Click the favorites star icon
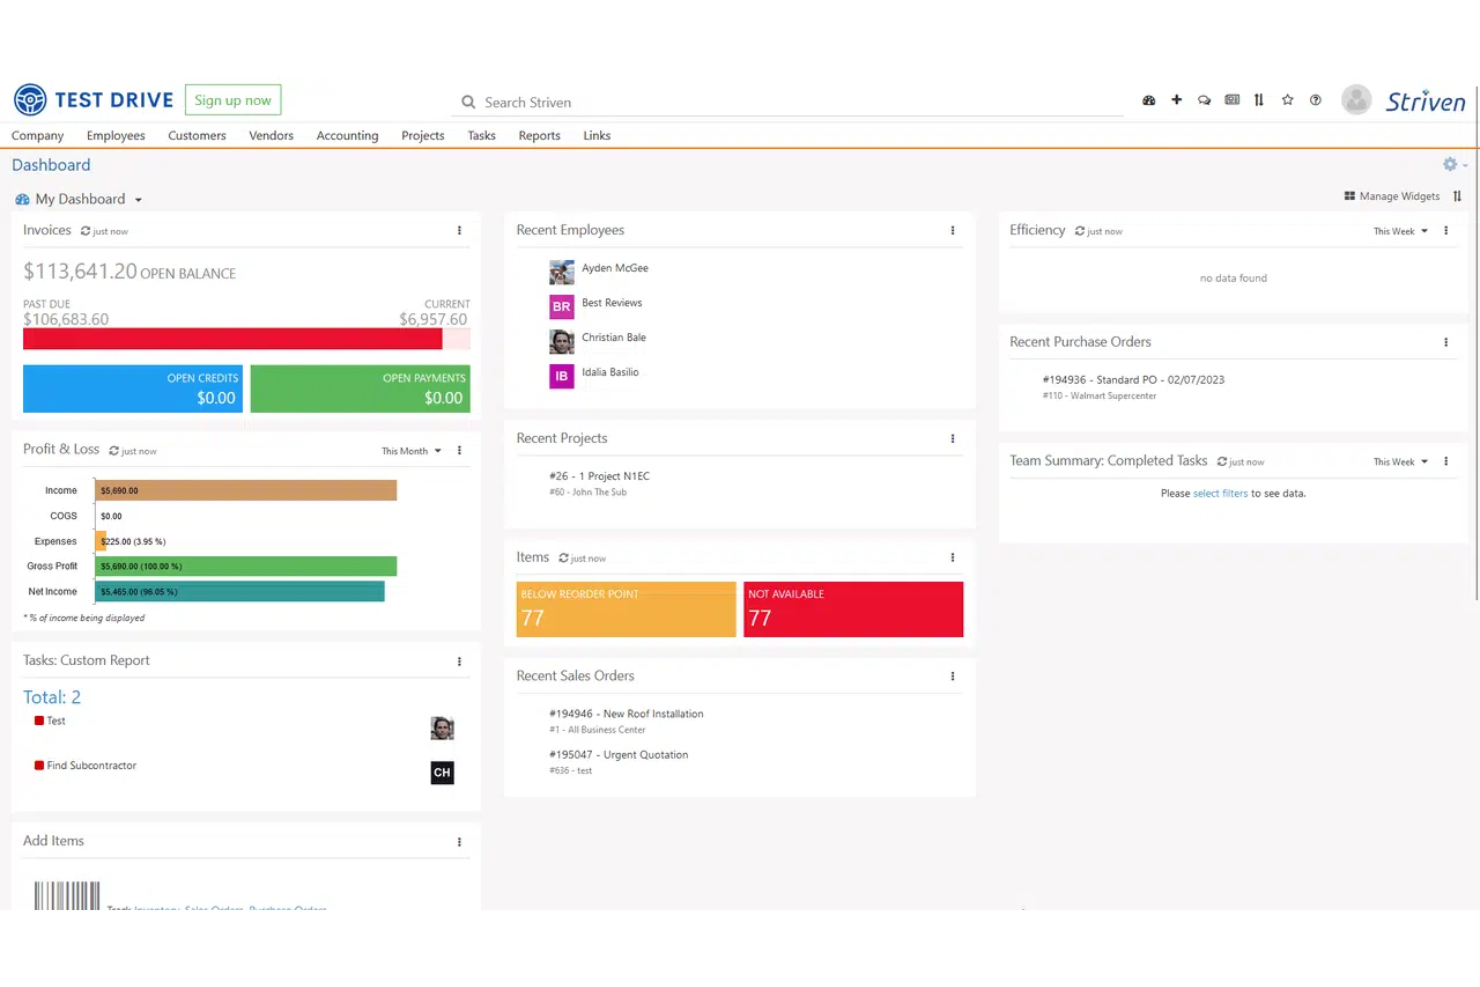This screenshot has height=987, width=1480. coord(1287,100)
